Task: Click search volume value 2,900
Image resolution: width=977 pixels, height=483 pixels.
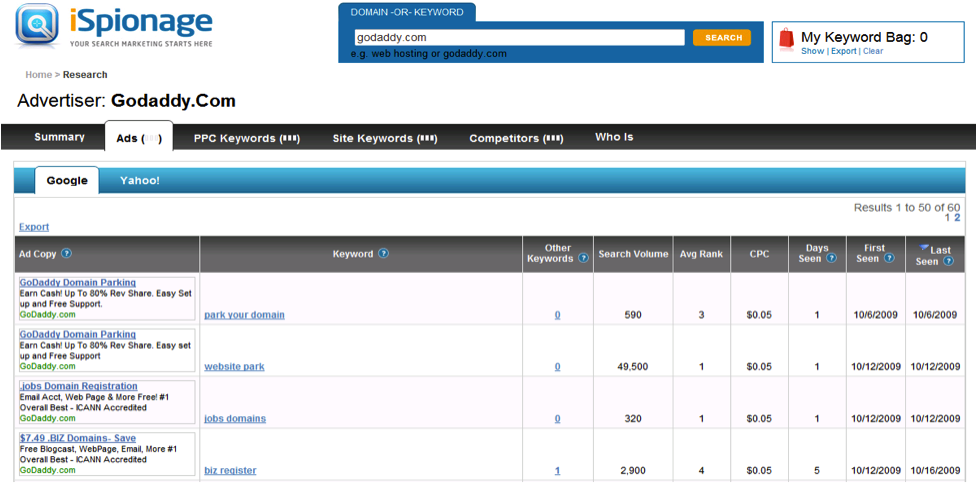Action: pyautogui.click(x=633, y=471)
